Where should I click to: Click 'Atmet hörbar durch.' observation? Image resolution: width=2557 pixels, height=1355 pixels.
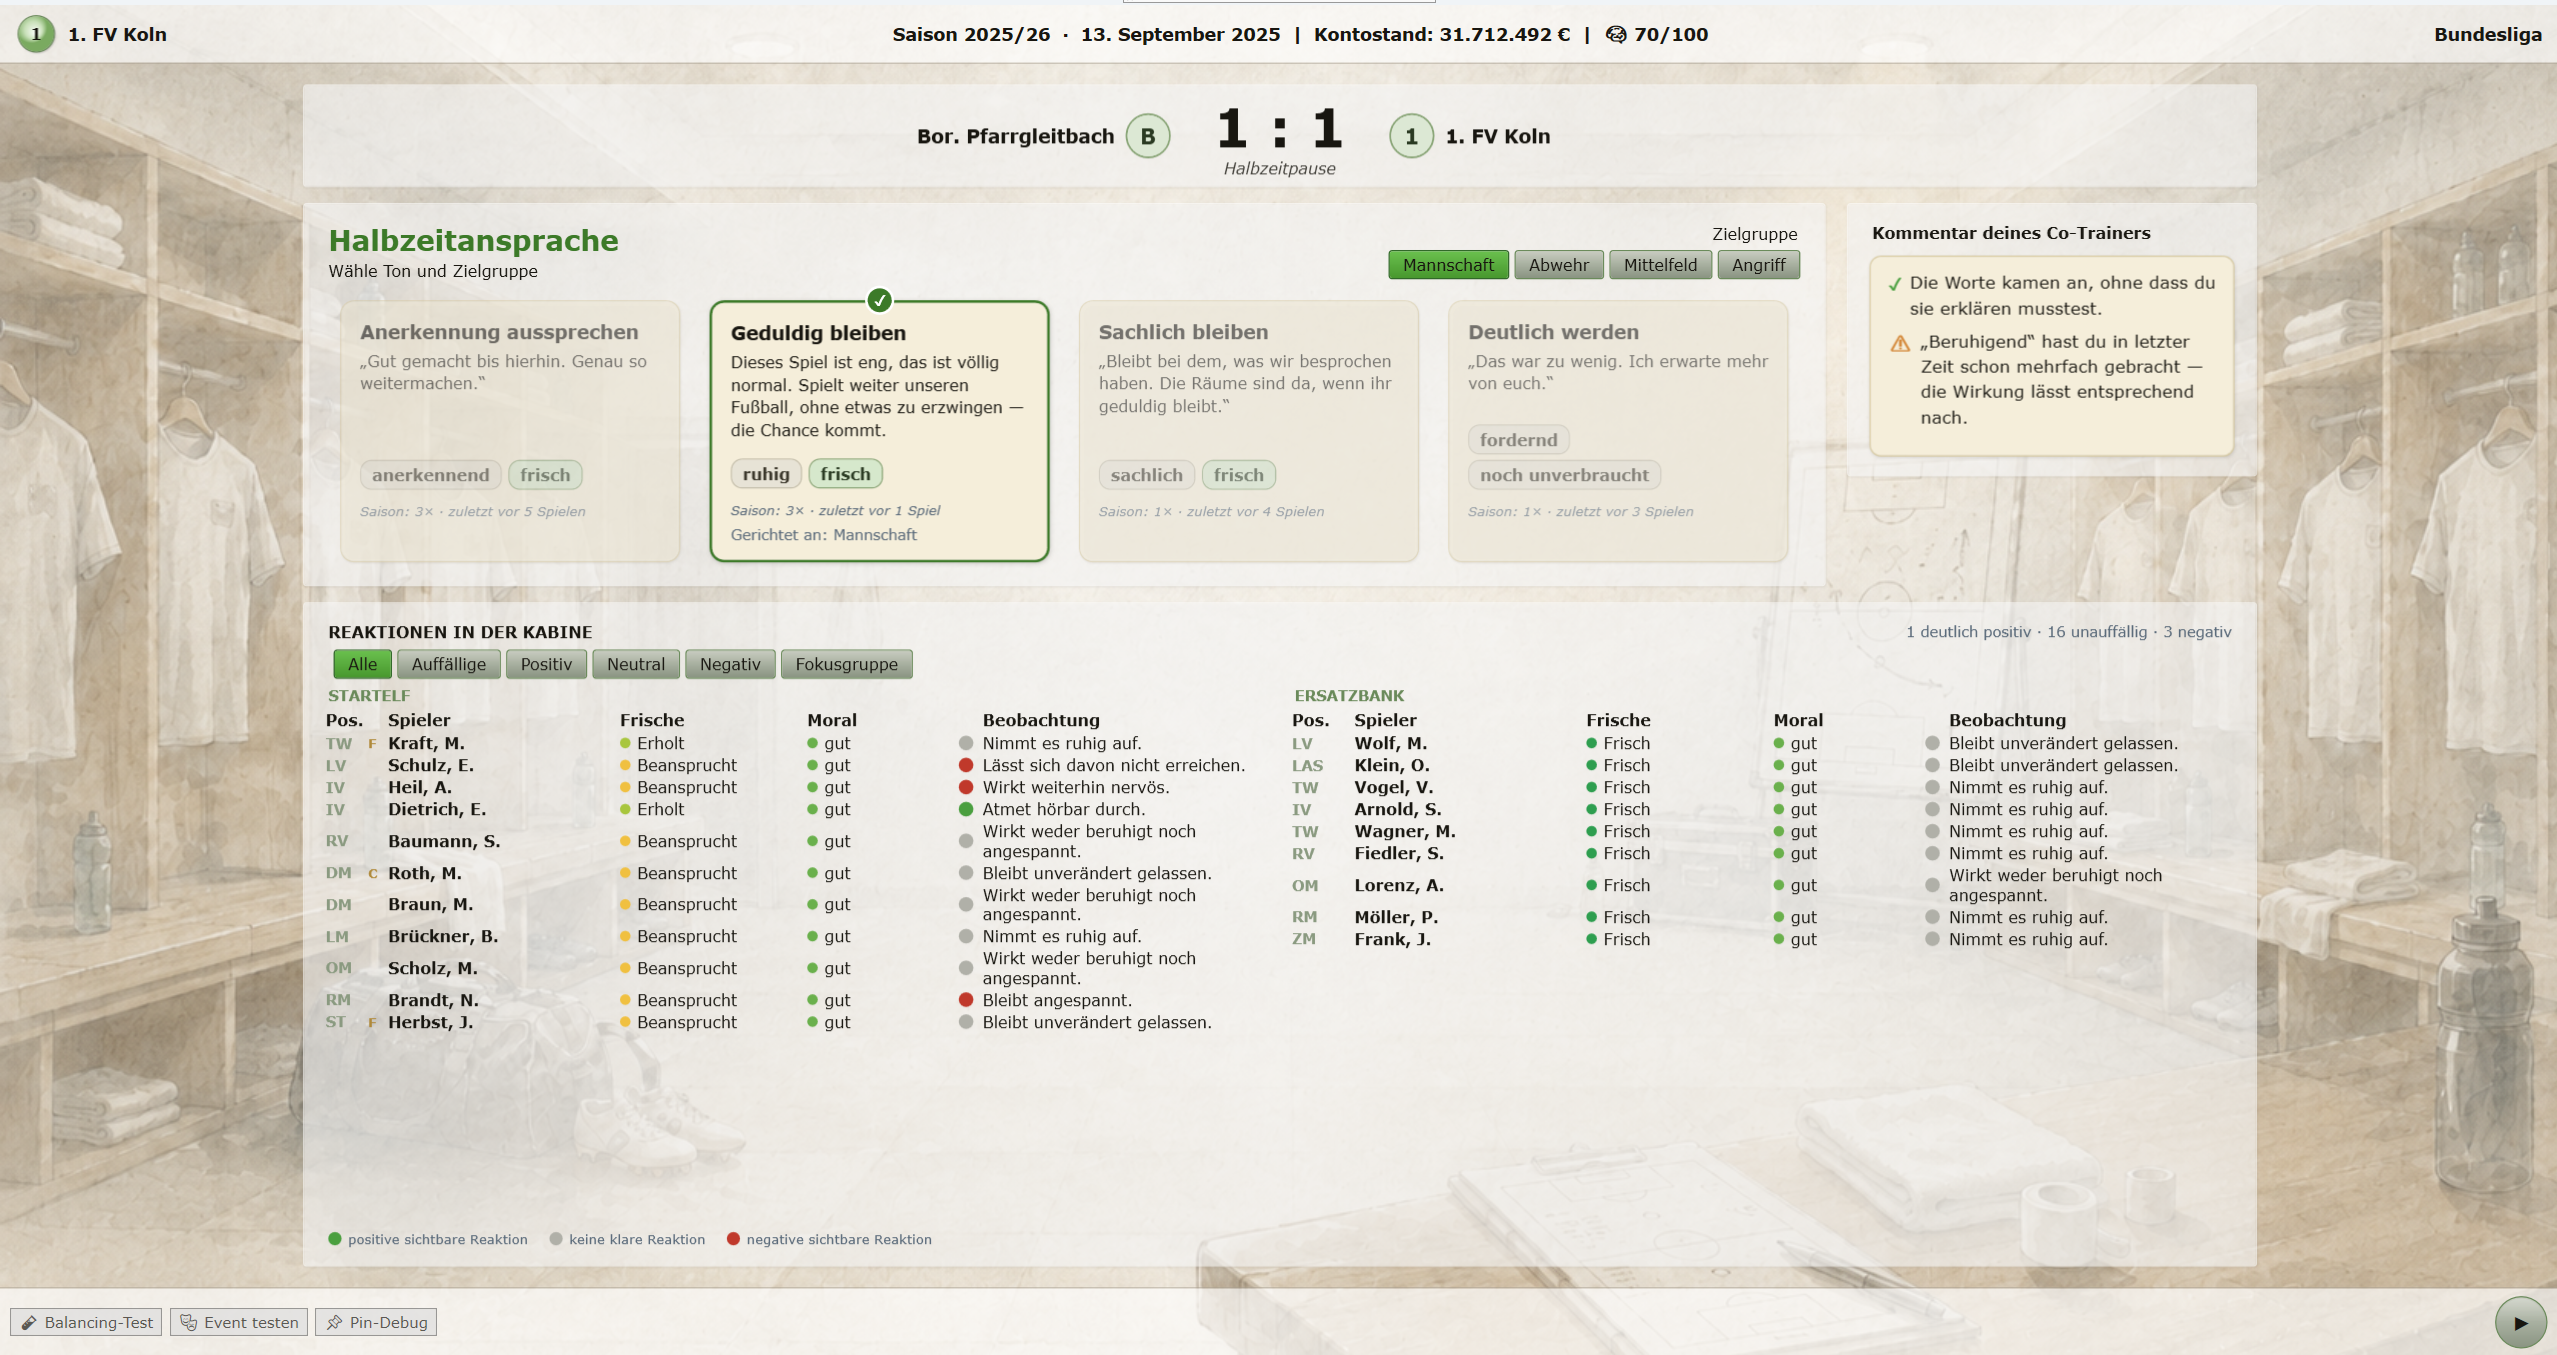(x=1063, y=809)
